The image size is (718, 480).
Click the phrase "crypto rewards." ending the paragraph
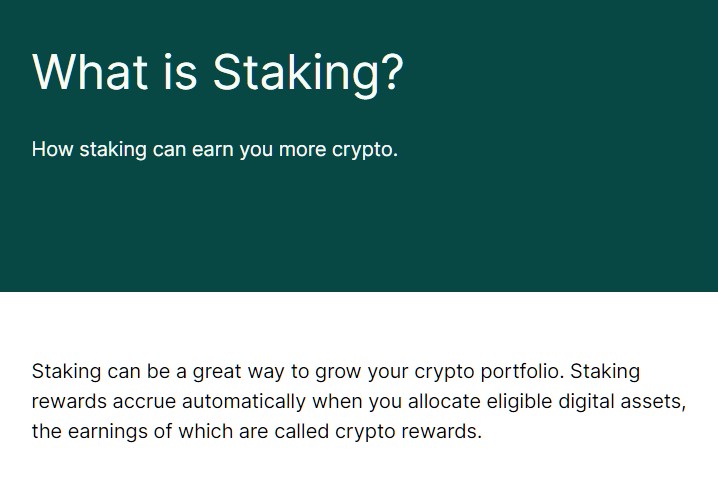408,432
